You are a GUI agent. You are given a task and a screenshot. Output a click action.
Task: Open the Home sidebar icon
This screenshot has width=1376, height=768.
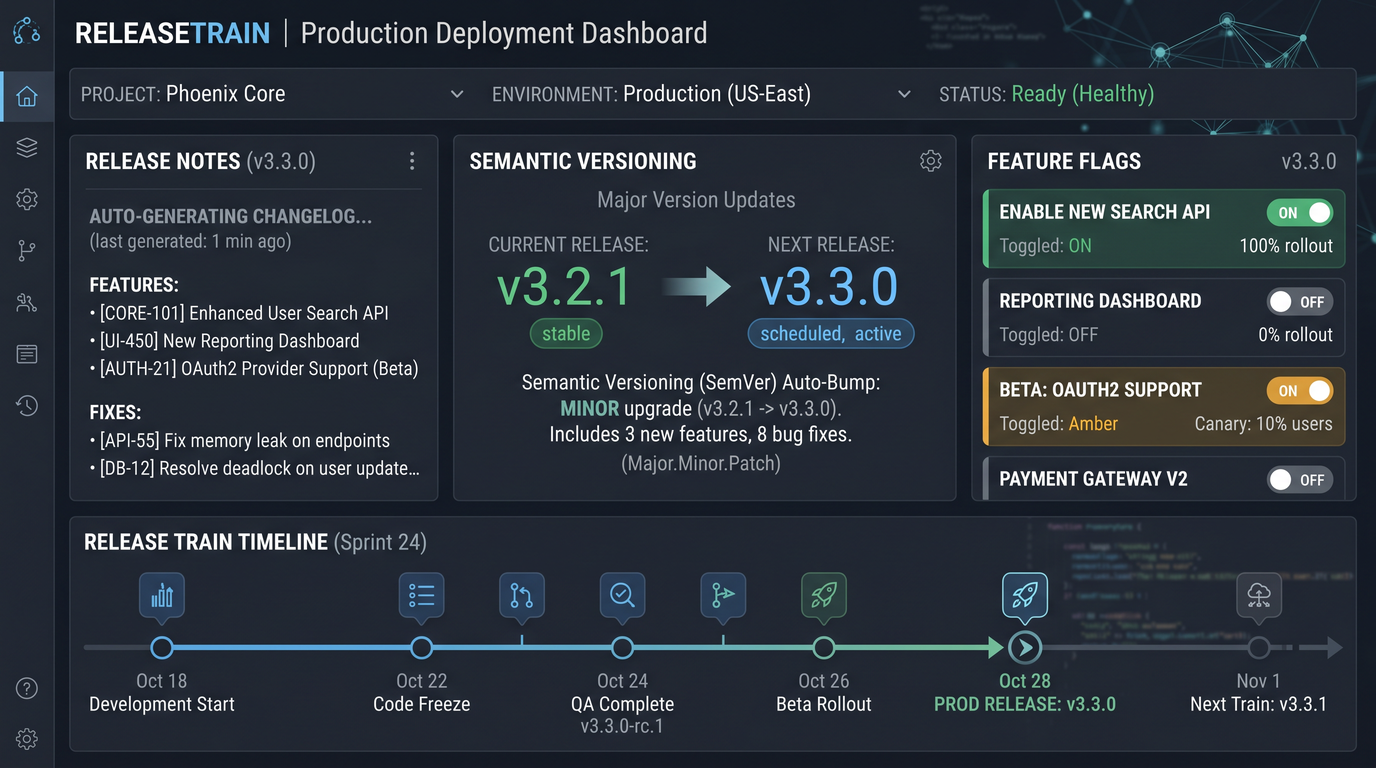[27, 96]
